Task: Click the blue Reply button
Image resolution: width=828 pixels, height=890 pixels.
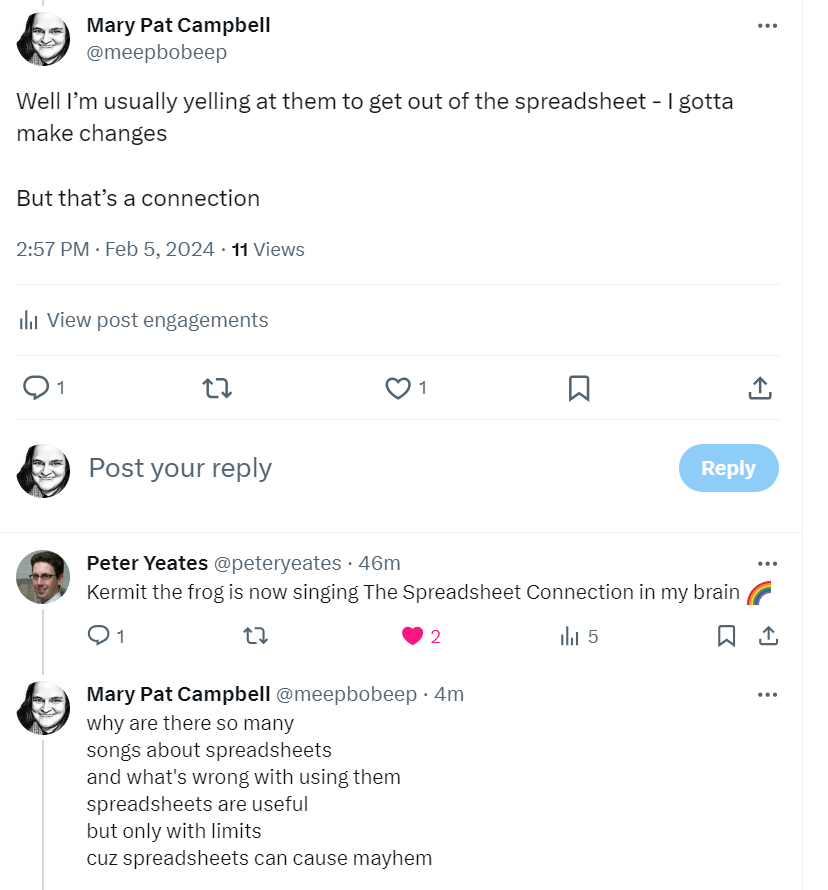Action: click(728, 468)
